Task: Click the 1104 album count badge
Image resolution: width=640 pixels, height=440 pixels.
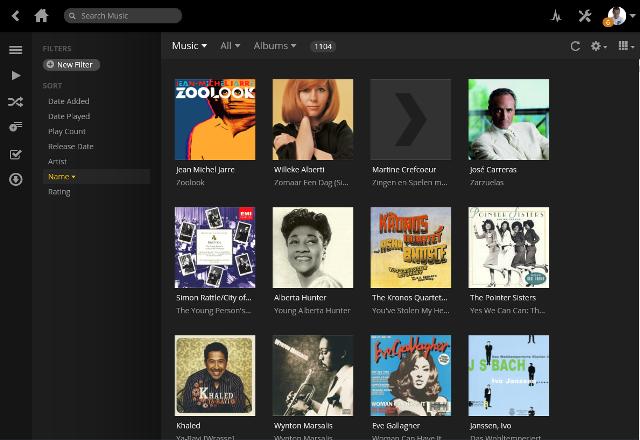Action: tap(323, 46)
